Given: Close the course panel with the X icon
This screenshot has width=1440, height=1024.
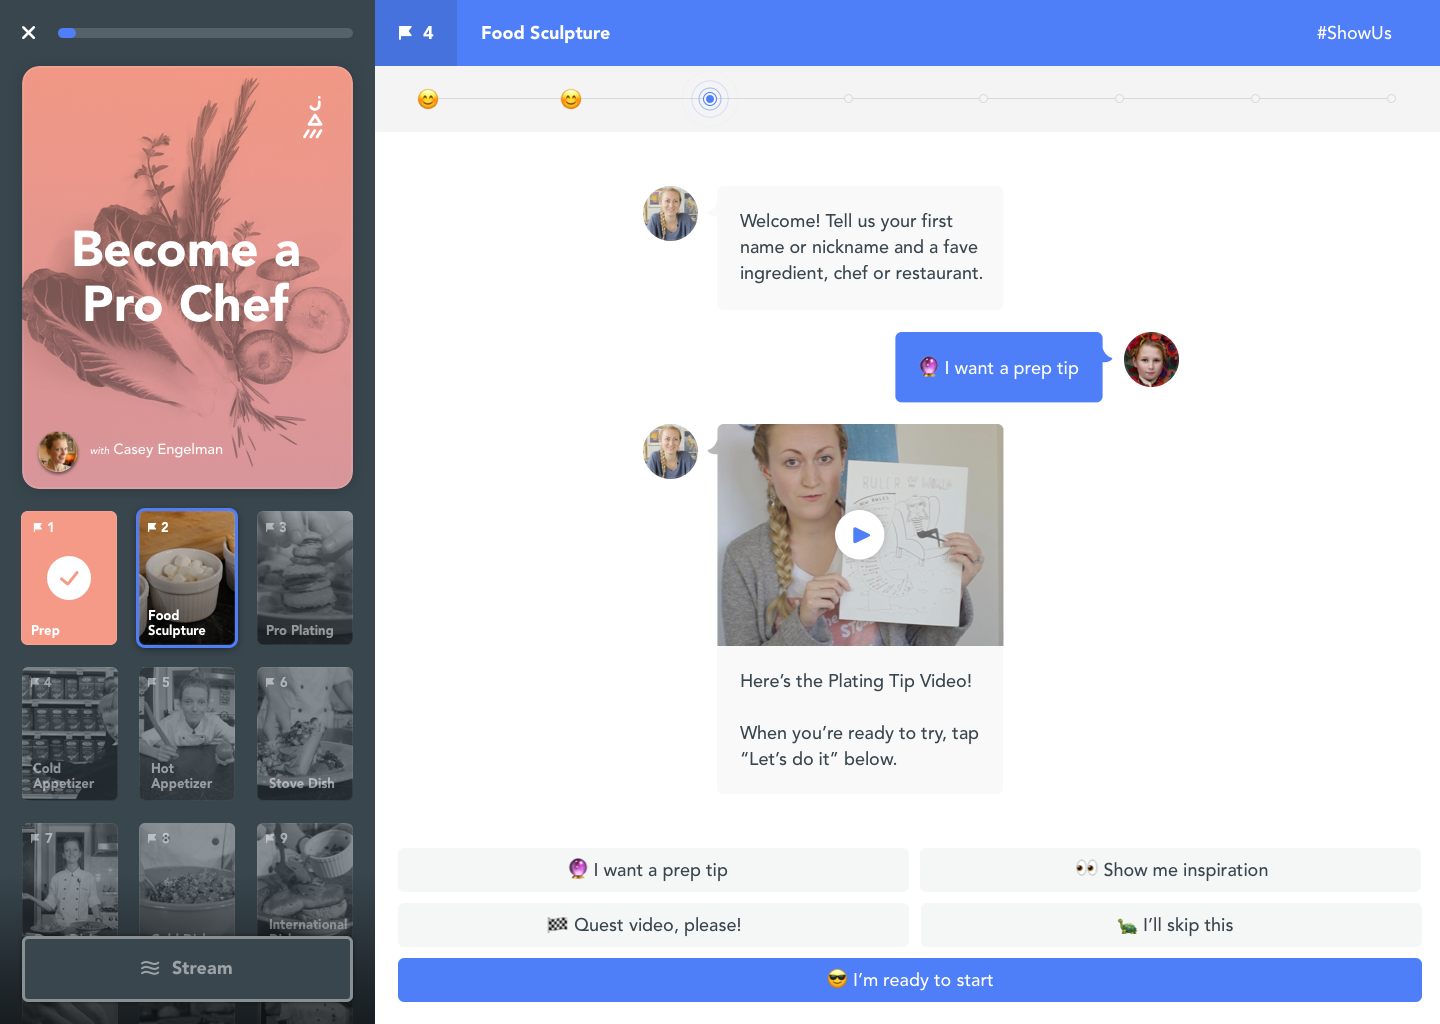Looking at the screenshot, I should click(29, 33).
